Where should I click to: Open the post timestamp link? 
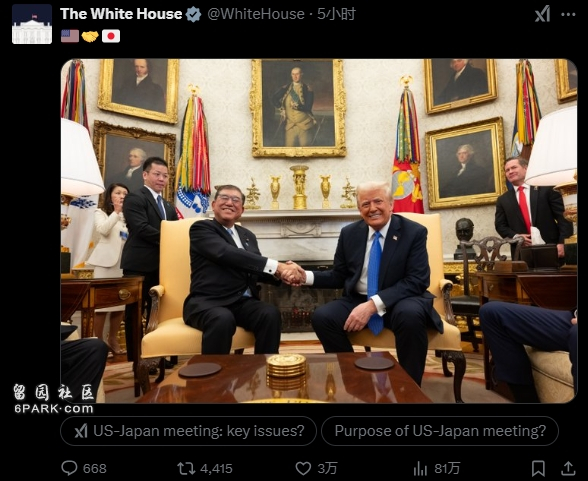click(x=336, y=14)
